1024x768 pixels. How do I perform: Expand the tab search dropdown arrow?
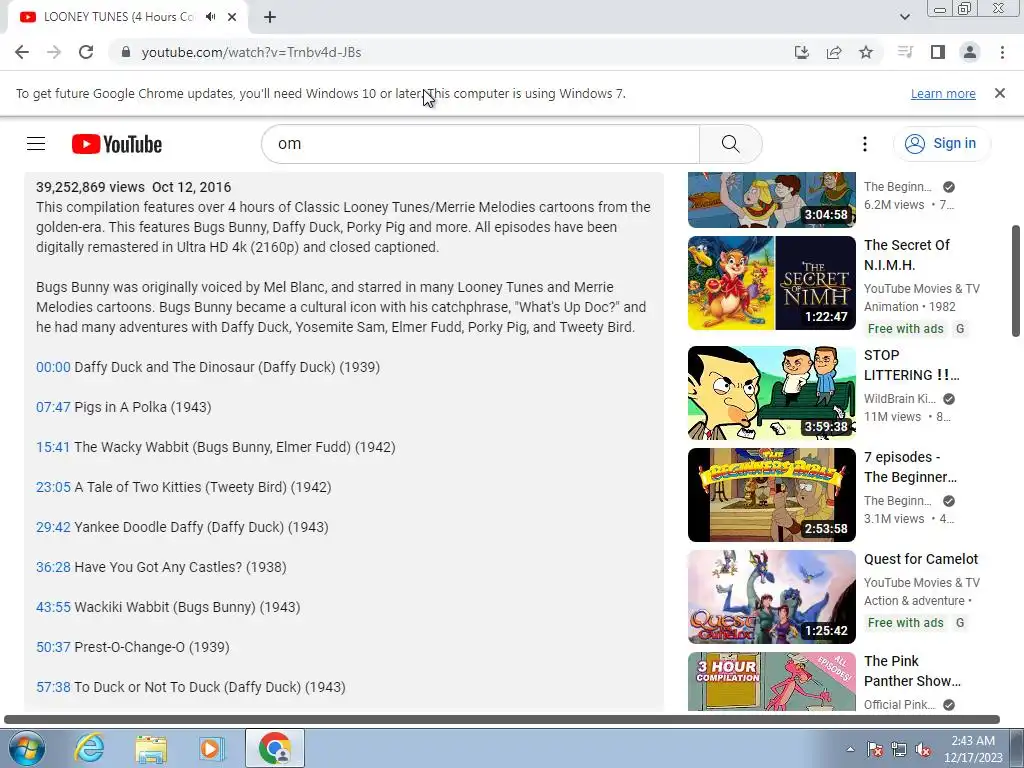(x=904, y=17)
